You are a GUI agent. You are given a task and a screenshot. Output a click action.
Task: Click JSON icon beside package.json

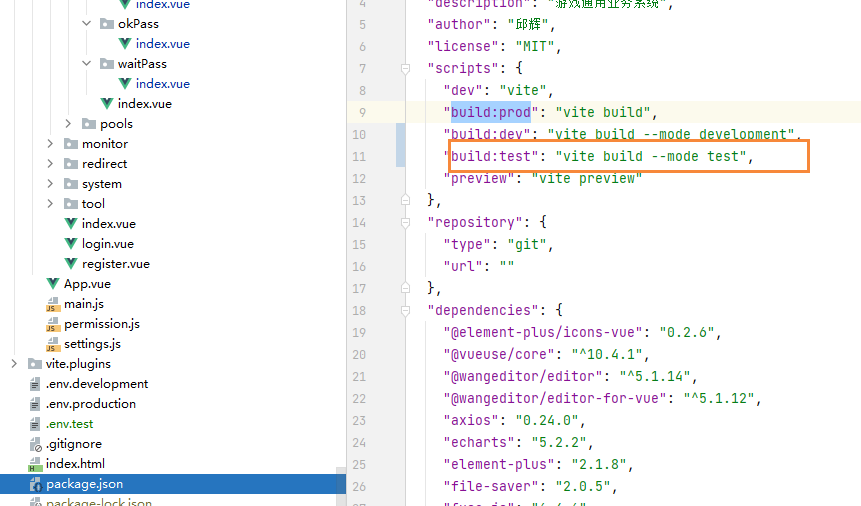[x=35, y=484]
